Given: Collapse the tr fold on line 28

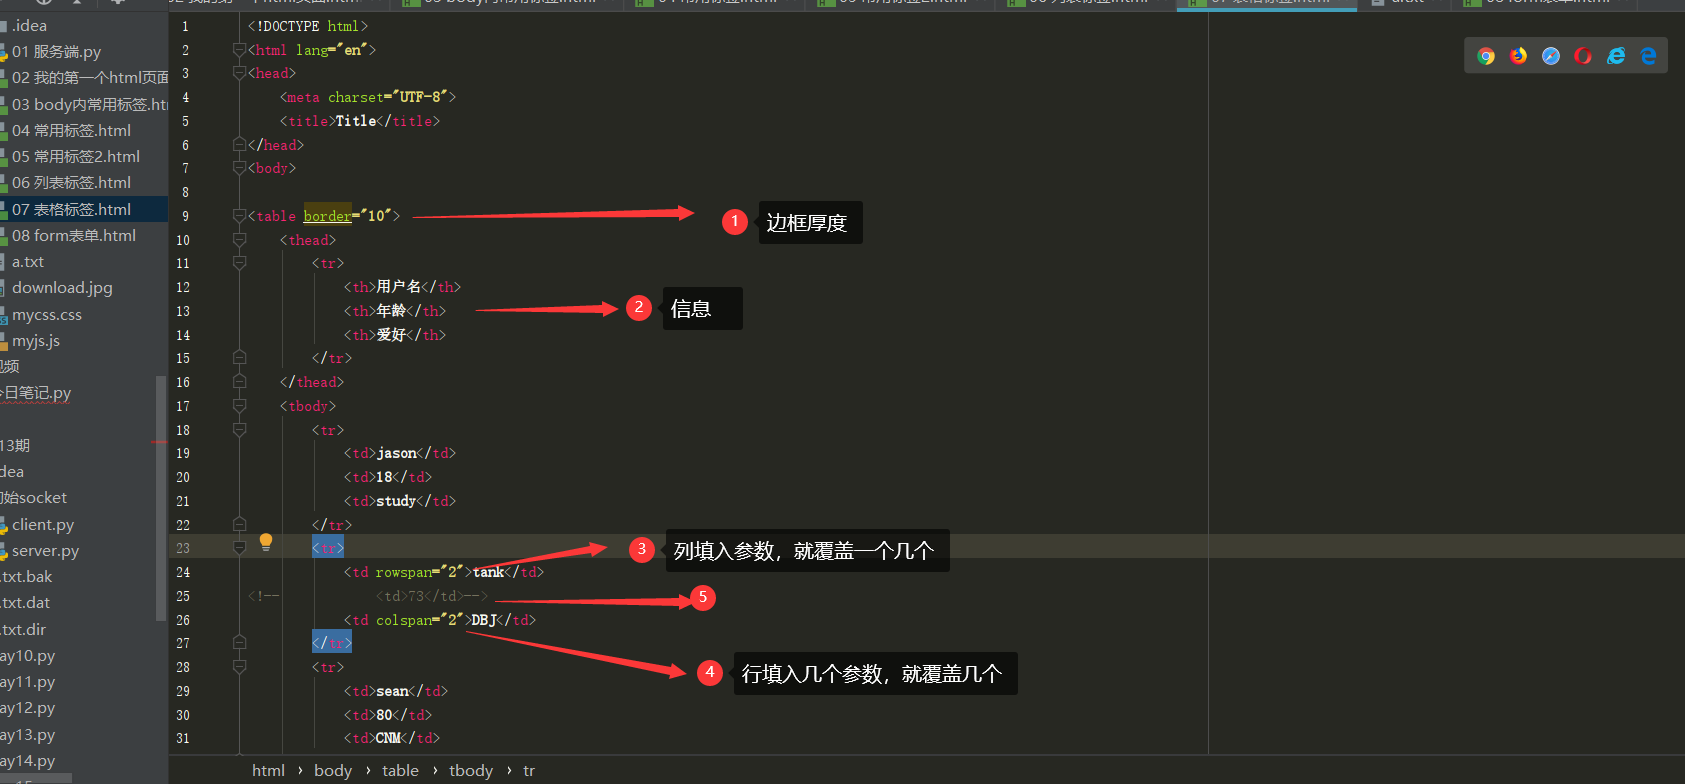Looking at the screenshot, I should (239, 667).
